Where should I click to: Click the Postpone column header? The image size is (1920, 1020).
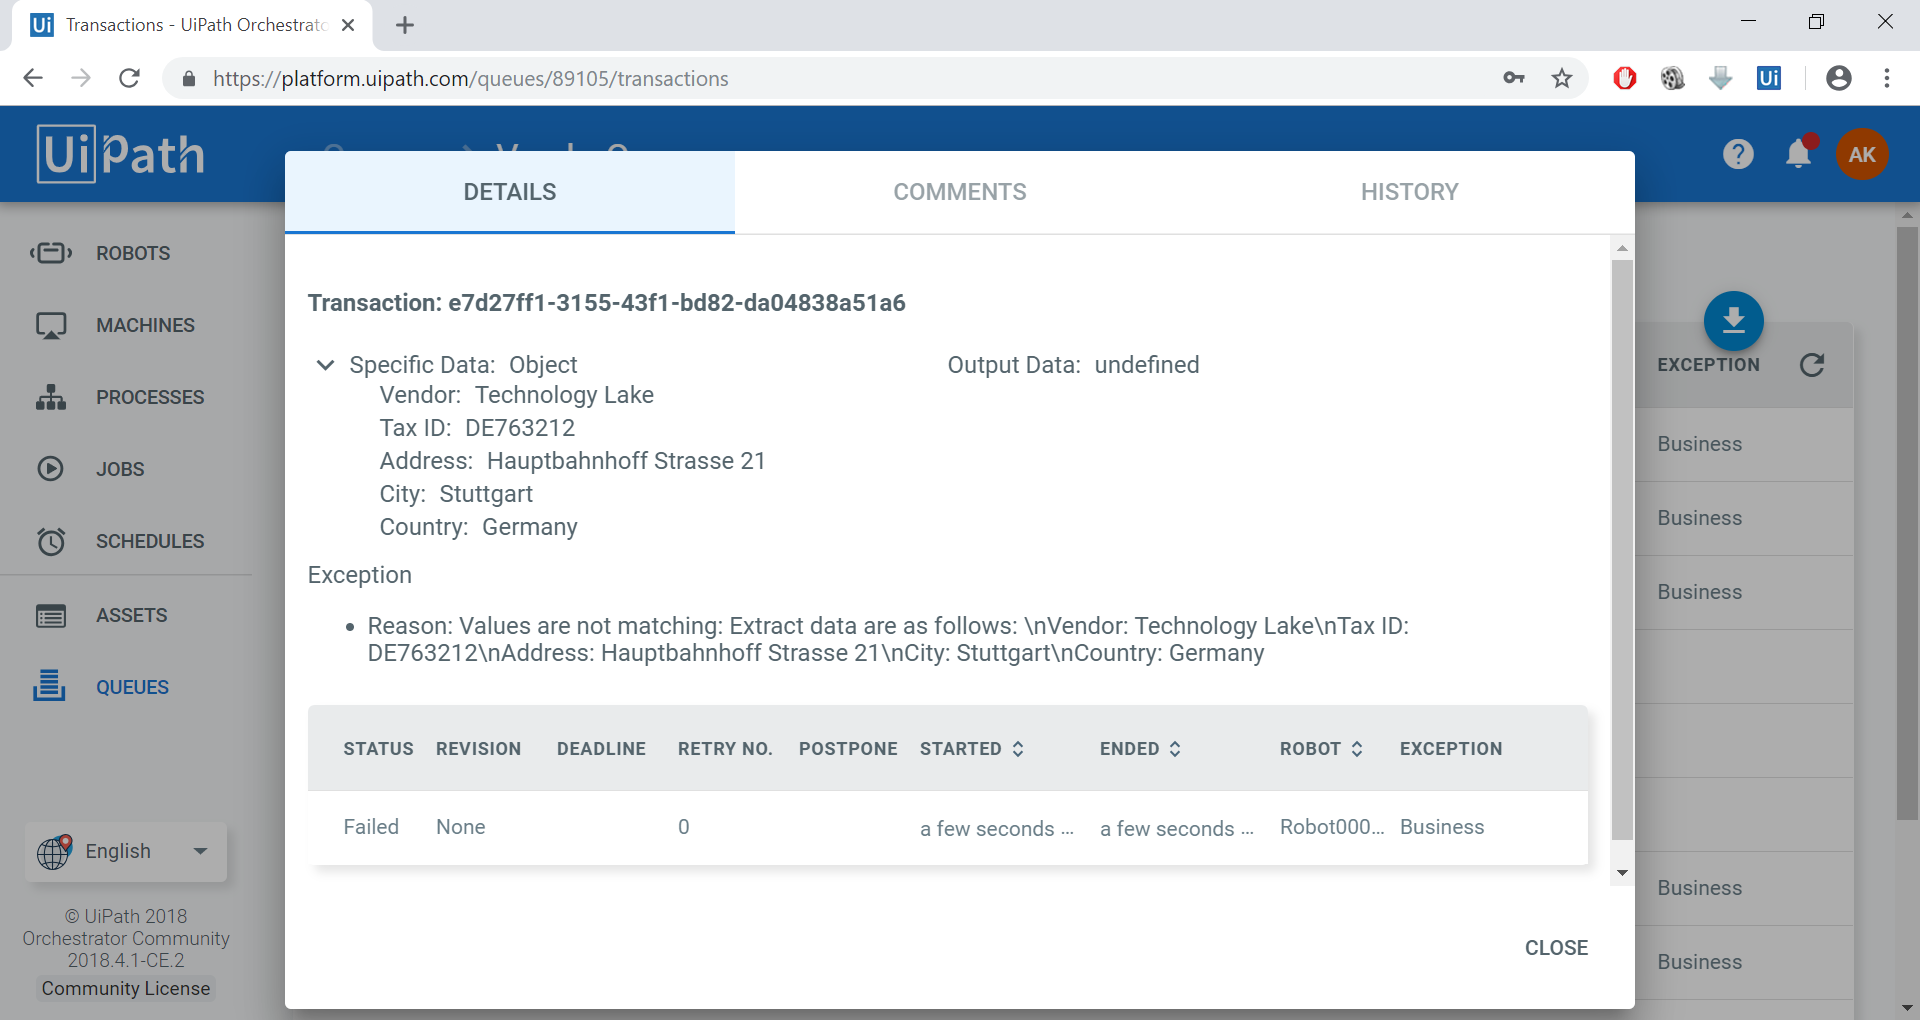click(x=848, y=749)
